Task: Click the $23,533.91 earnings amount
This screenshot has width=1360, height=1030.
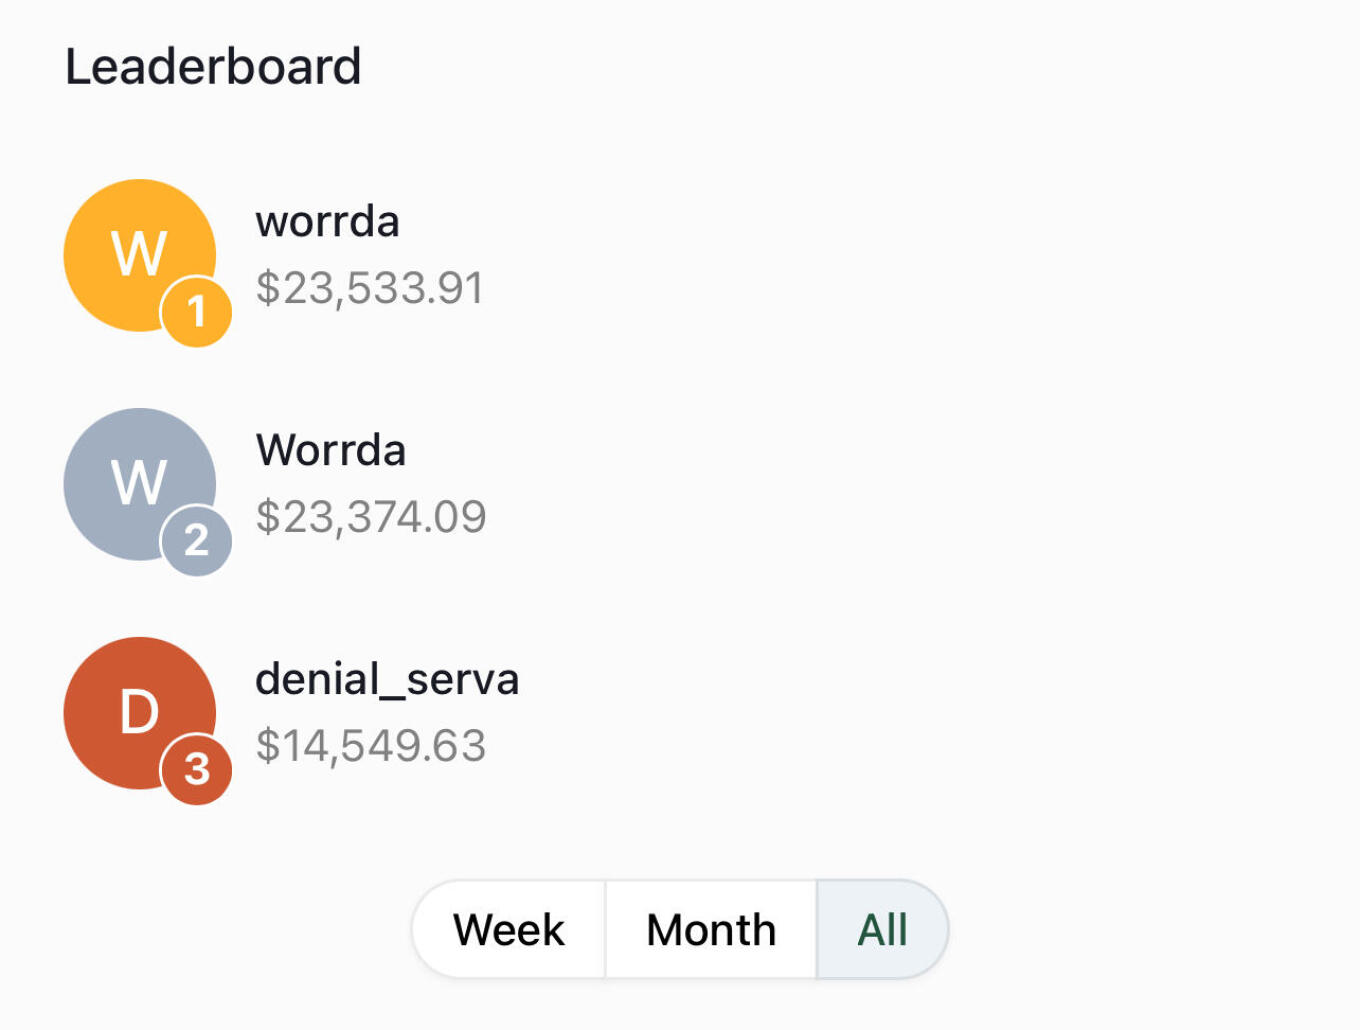Action: click(370, 288)
